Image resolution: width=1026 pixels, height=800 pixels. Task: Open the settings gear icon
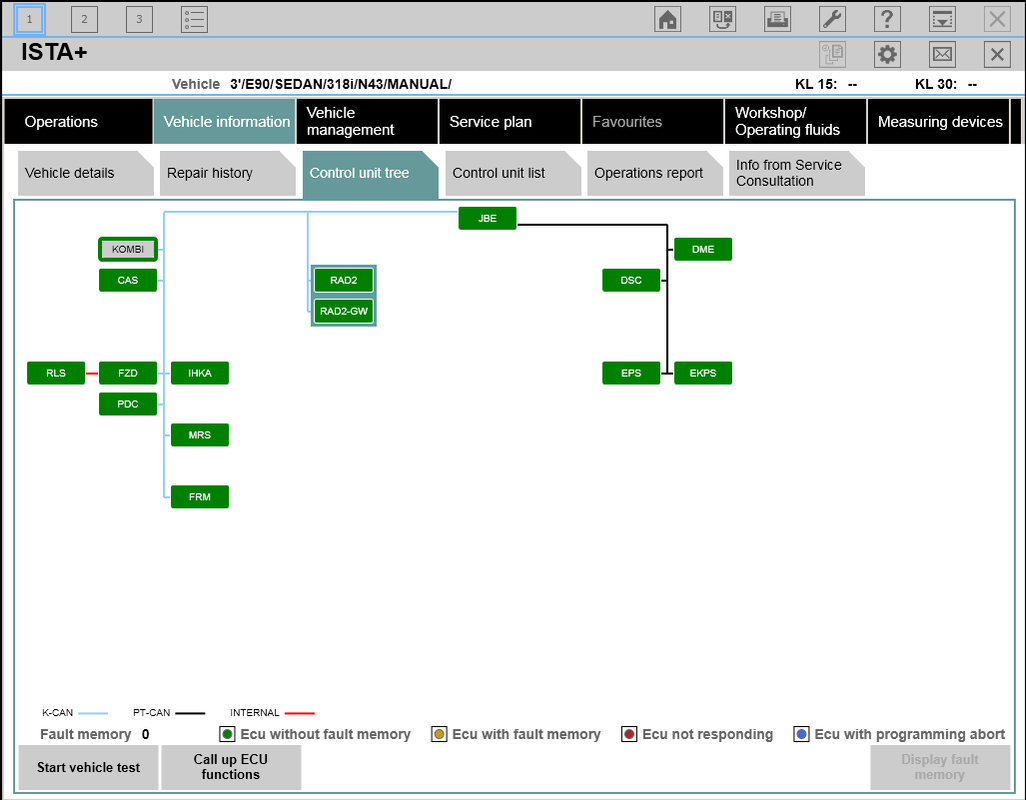coord(887,54)
